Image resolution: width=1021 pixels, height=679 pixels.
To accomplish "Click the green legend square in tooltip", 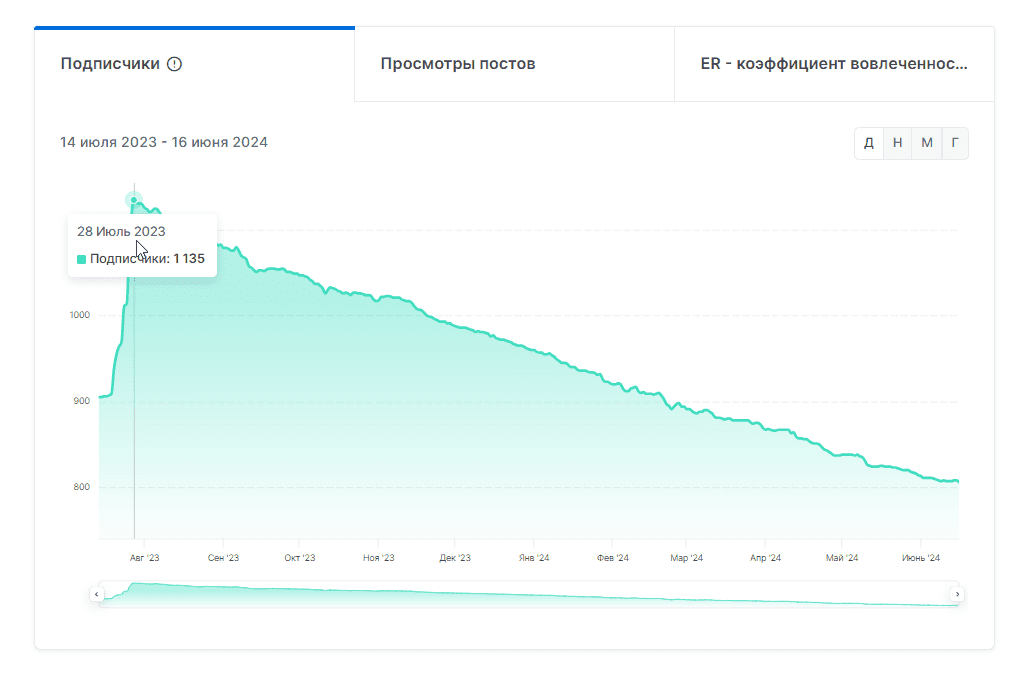I will point(82,259).
